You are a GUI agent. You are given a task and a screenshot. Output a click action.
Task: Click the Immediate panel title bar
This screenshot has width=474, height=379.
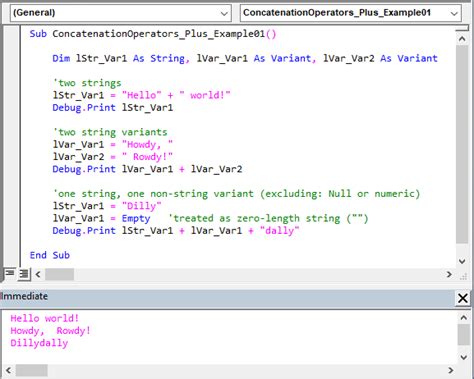pos(227,297)
